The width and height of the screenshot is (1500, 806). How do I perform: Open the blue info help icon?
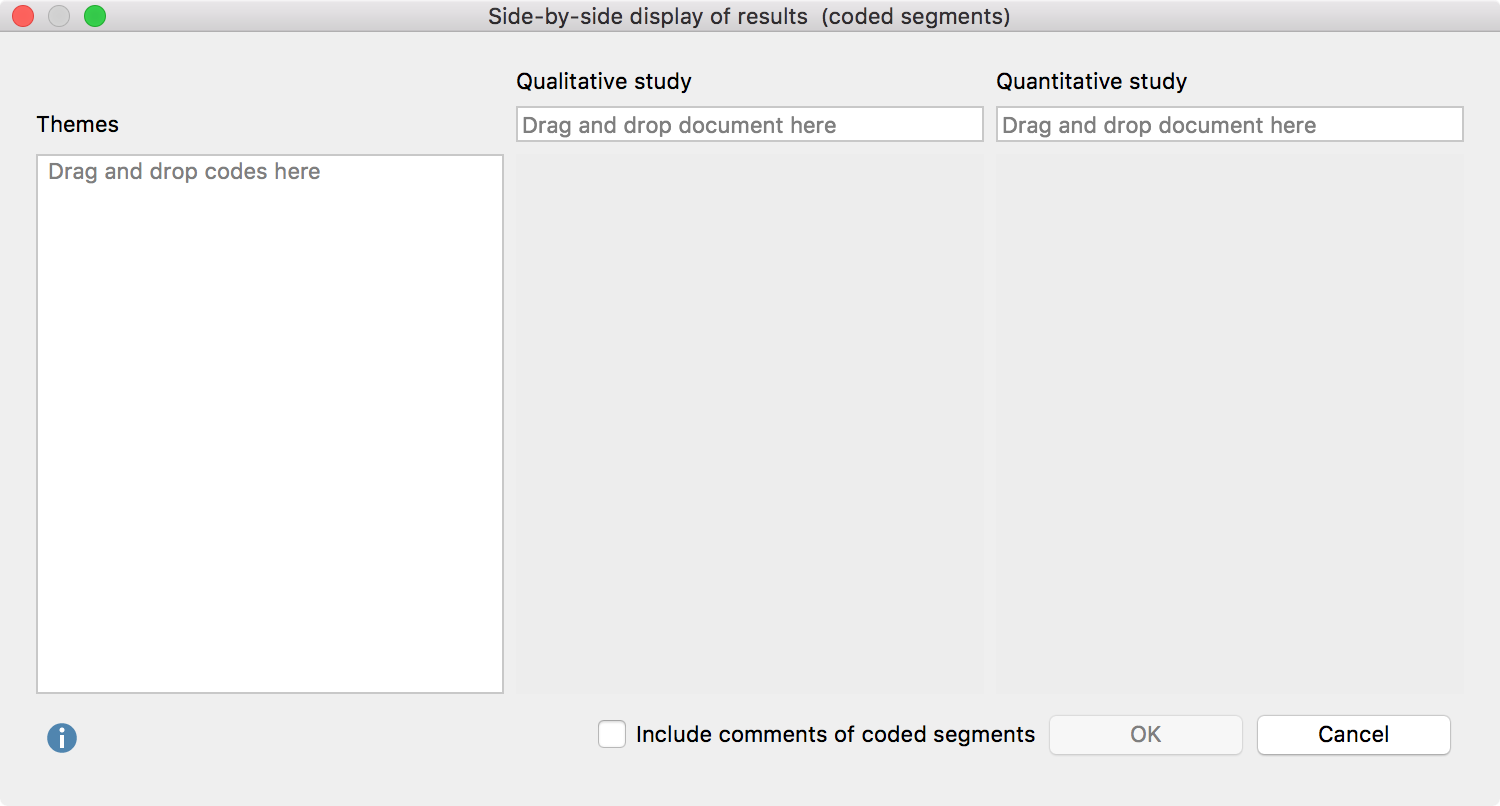point(62,739)
